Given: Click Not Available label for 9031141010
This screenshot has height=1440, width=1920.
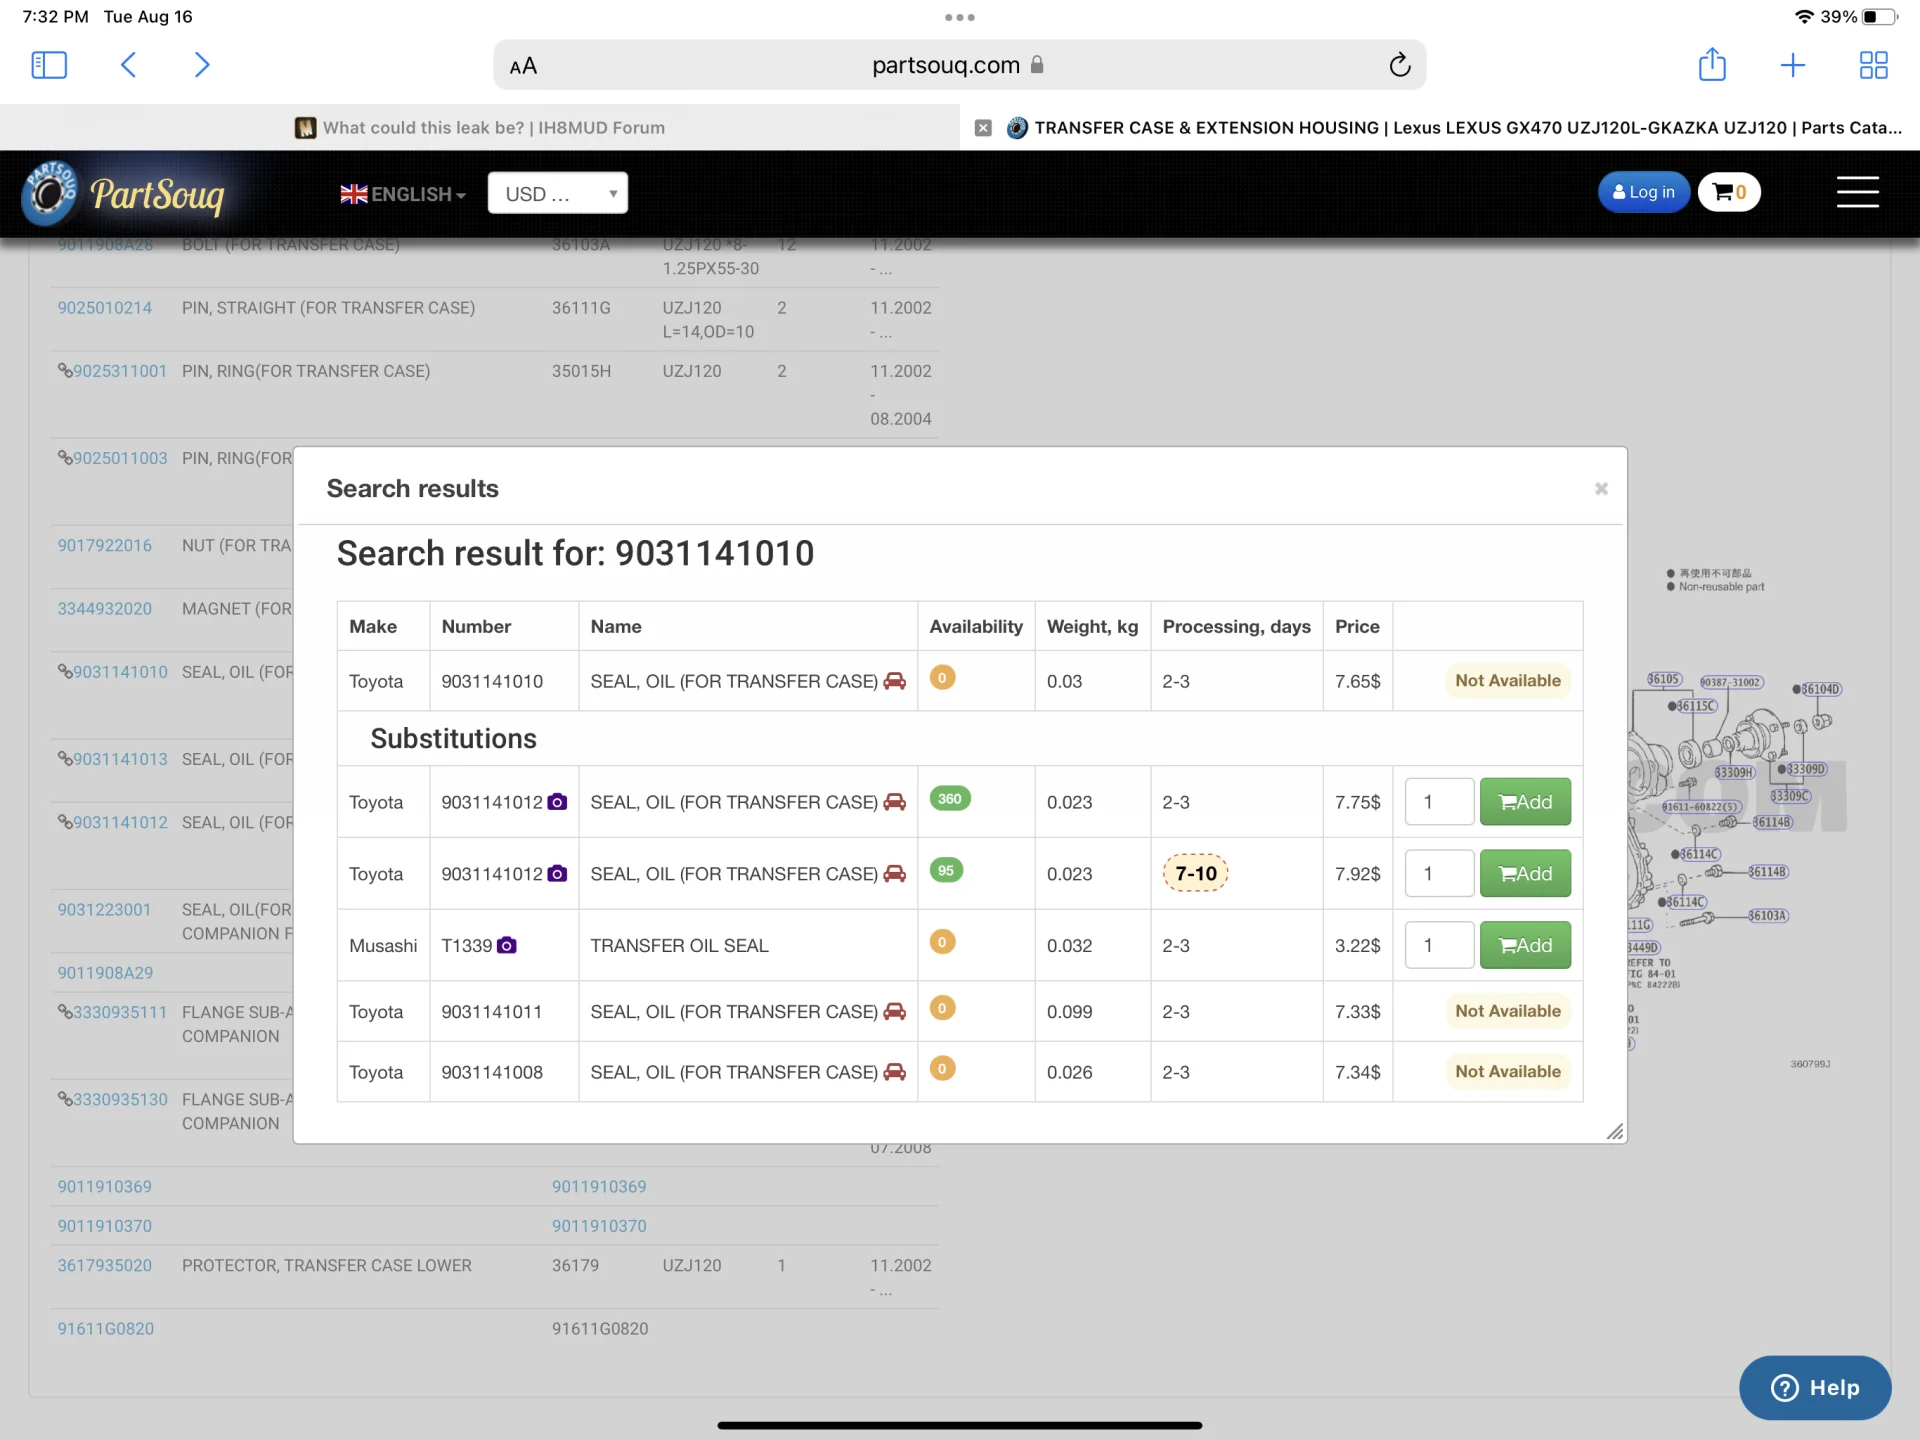Looking at the screenshot, I should [x=1508, y=681].
